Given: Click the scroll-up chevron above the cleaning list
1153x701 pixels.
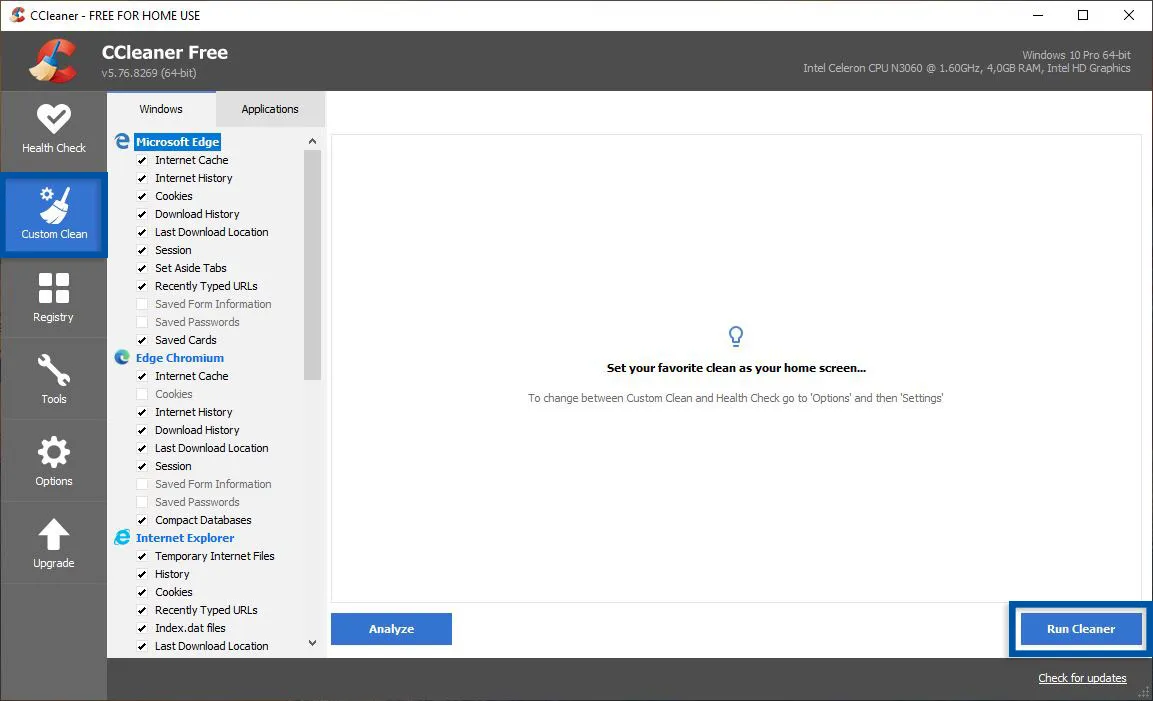Looking at the screenshot, I should [x=312, y=140].
